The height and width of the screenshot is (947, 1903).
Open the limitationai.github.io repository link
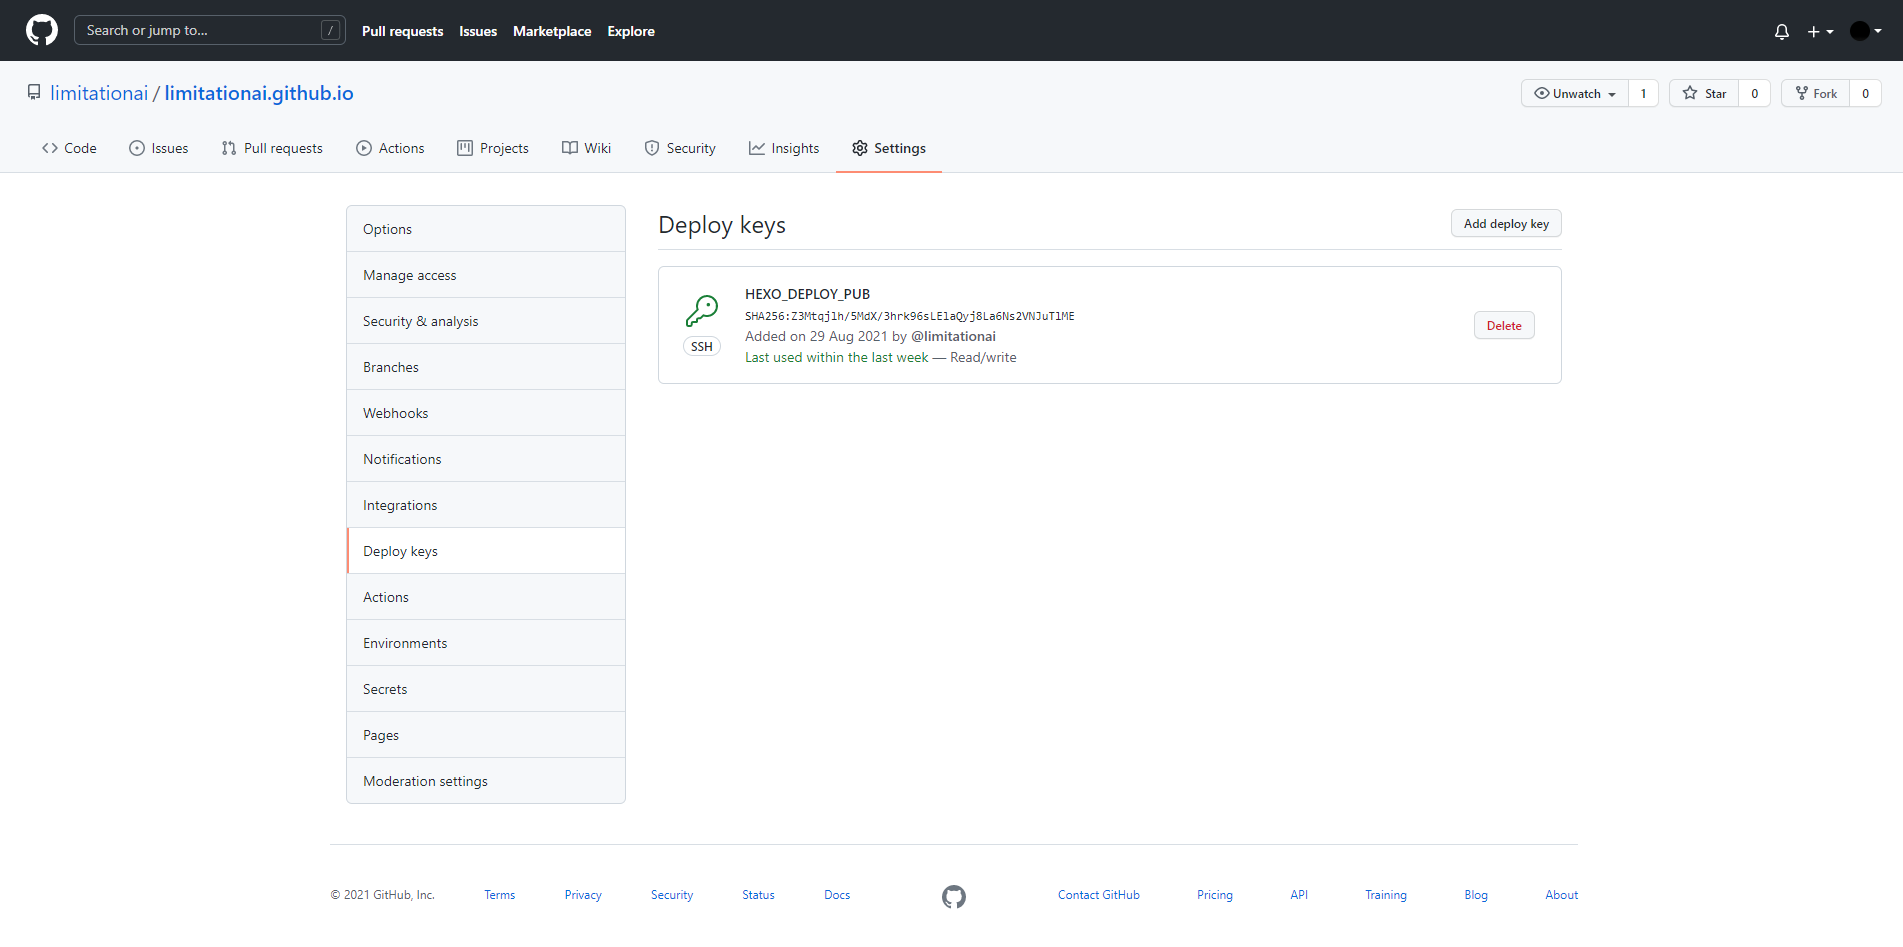[259, 93]
